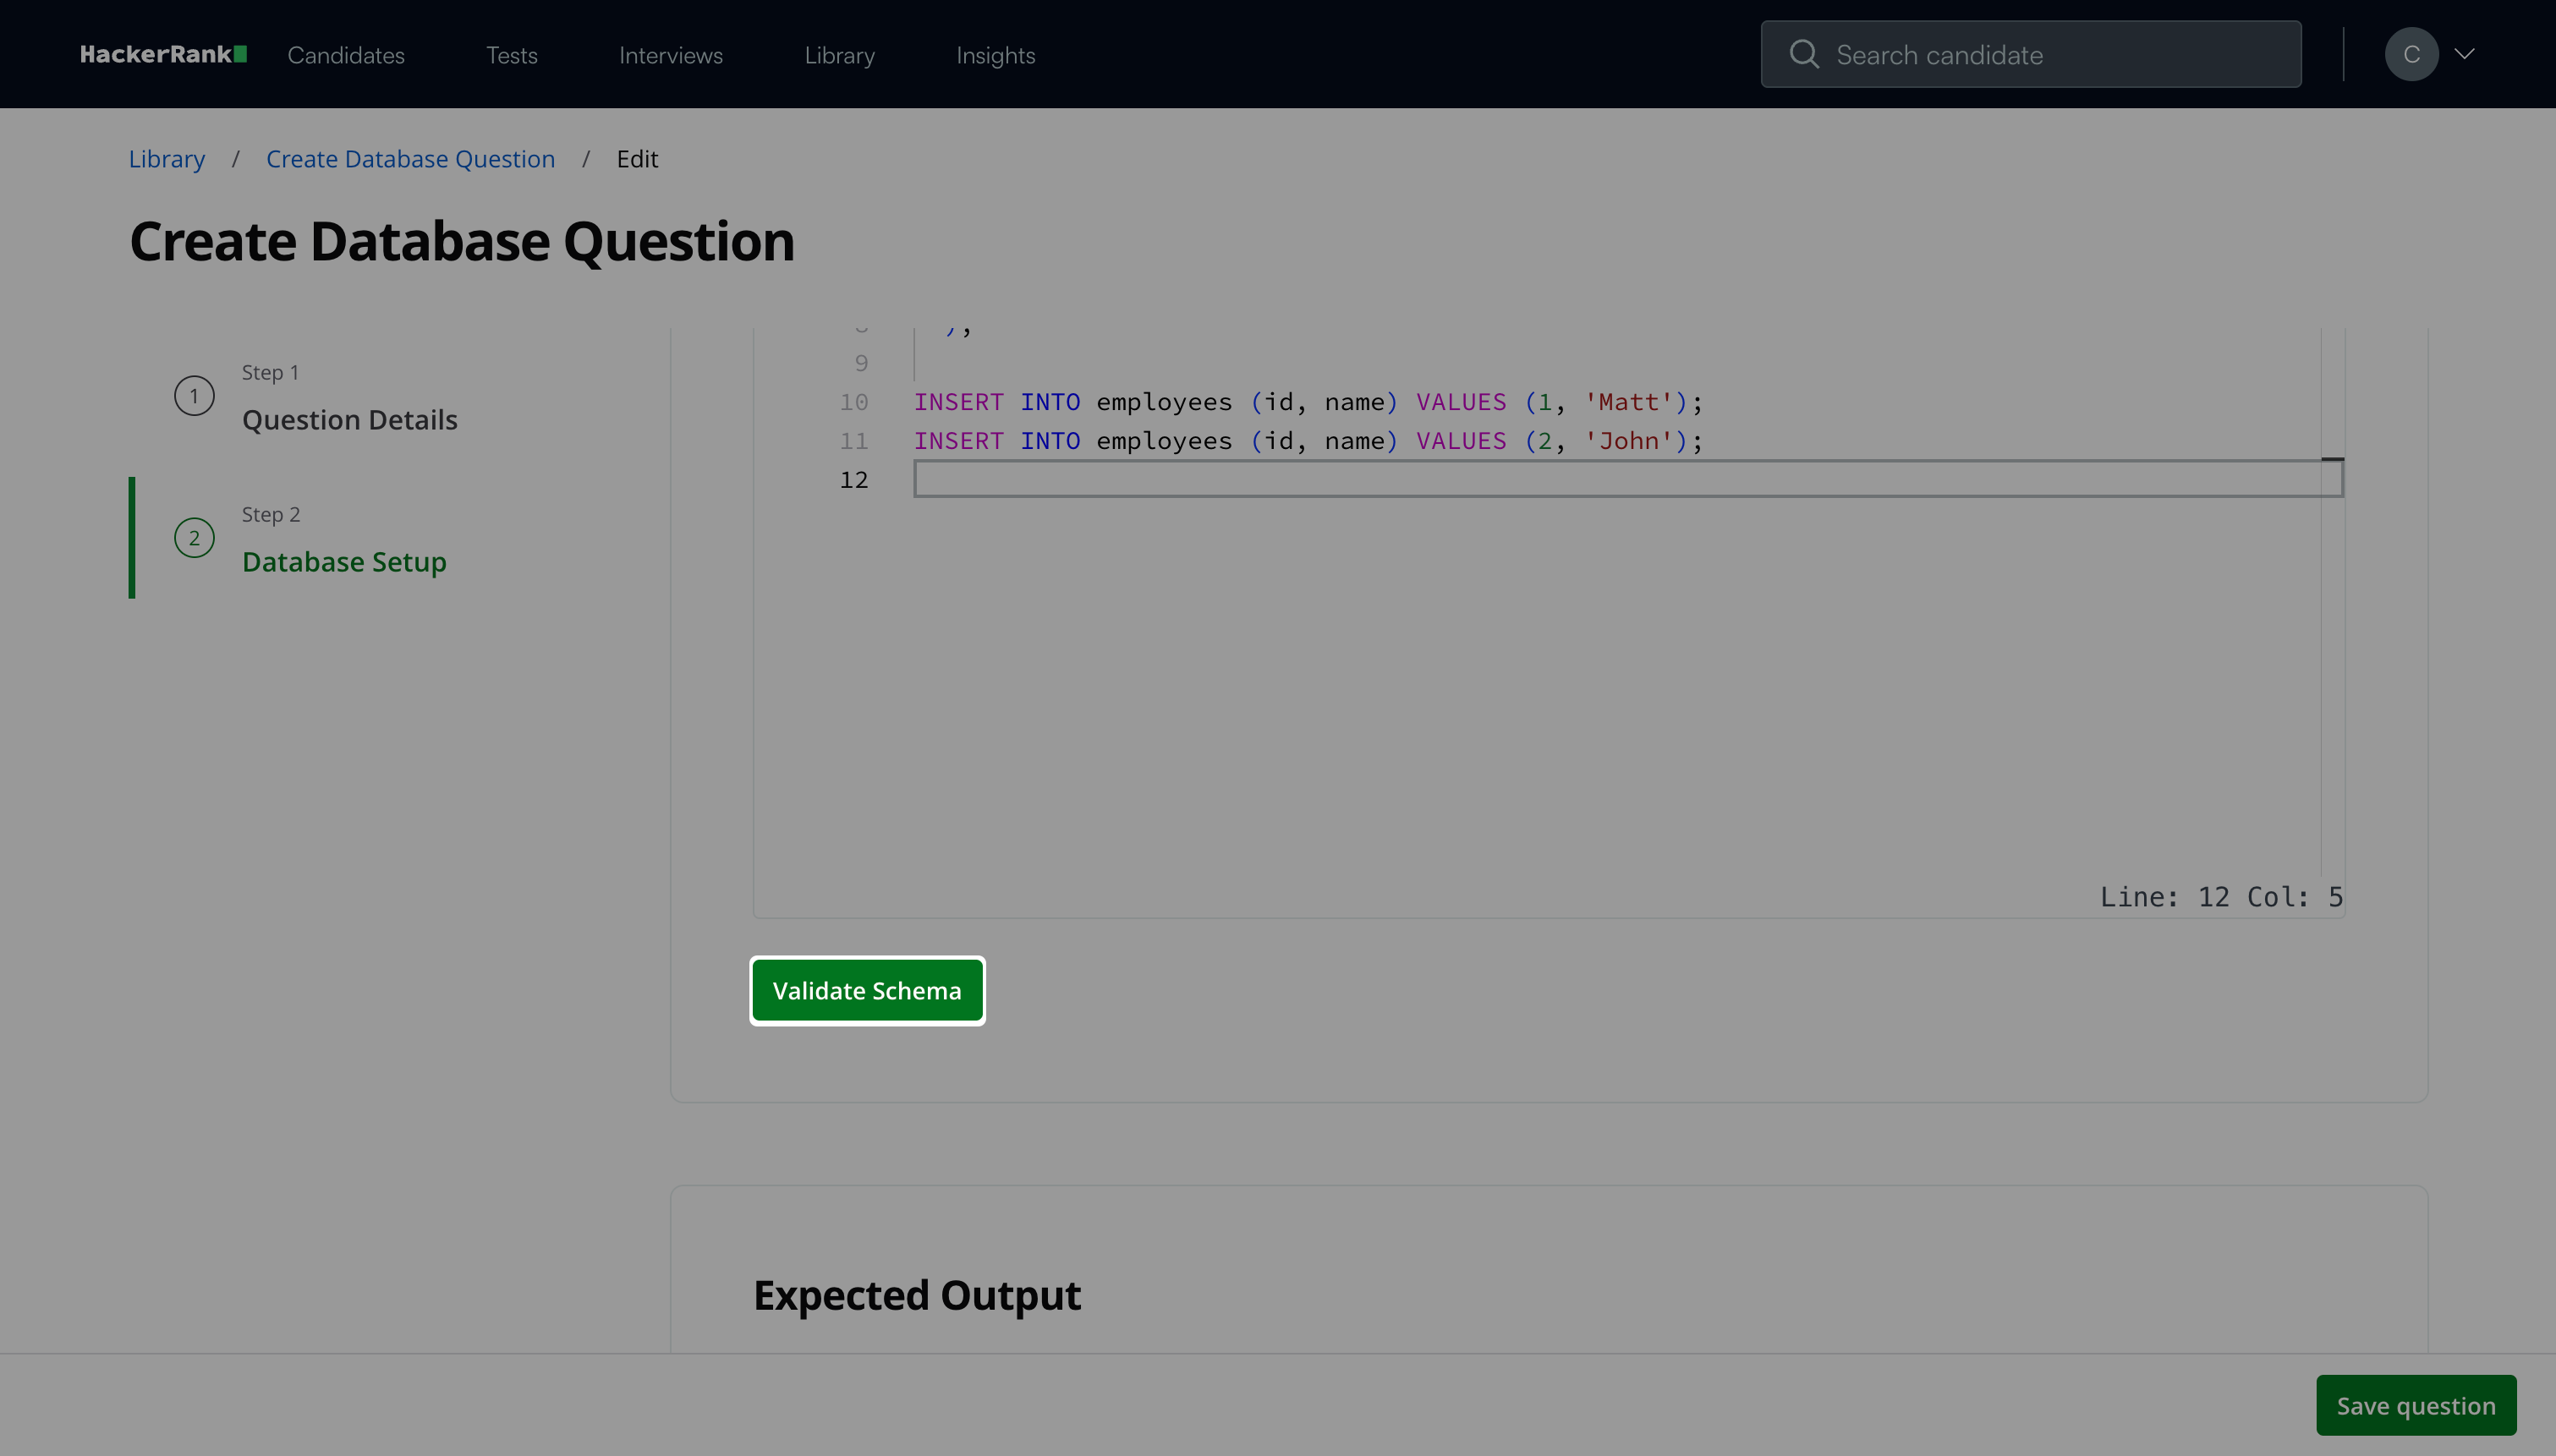Image resolution: width=2556 pixels, height=1456 pixels.
Task: Go to the Interviews page
Action: (670, 56)
